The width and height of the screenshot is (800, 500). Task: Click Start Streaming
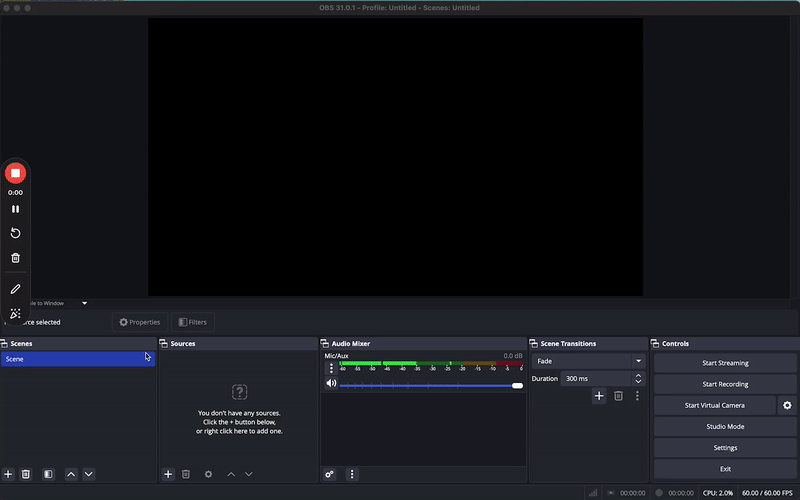pyautogui.click(x=725, y=363)
